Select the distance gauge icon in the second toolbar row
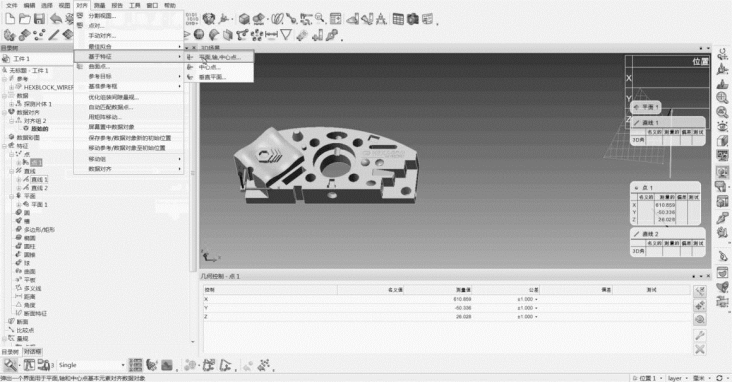Viewport: 732px width, 382px height. point(271,35)
